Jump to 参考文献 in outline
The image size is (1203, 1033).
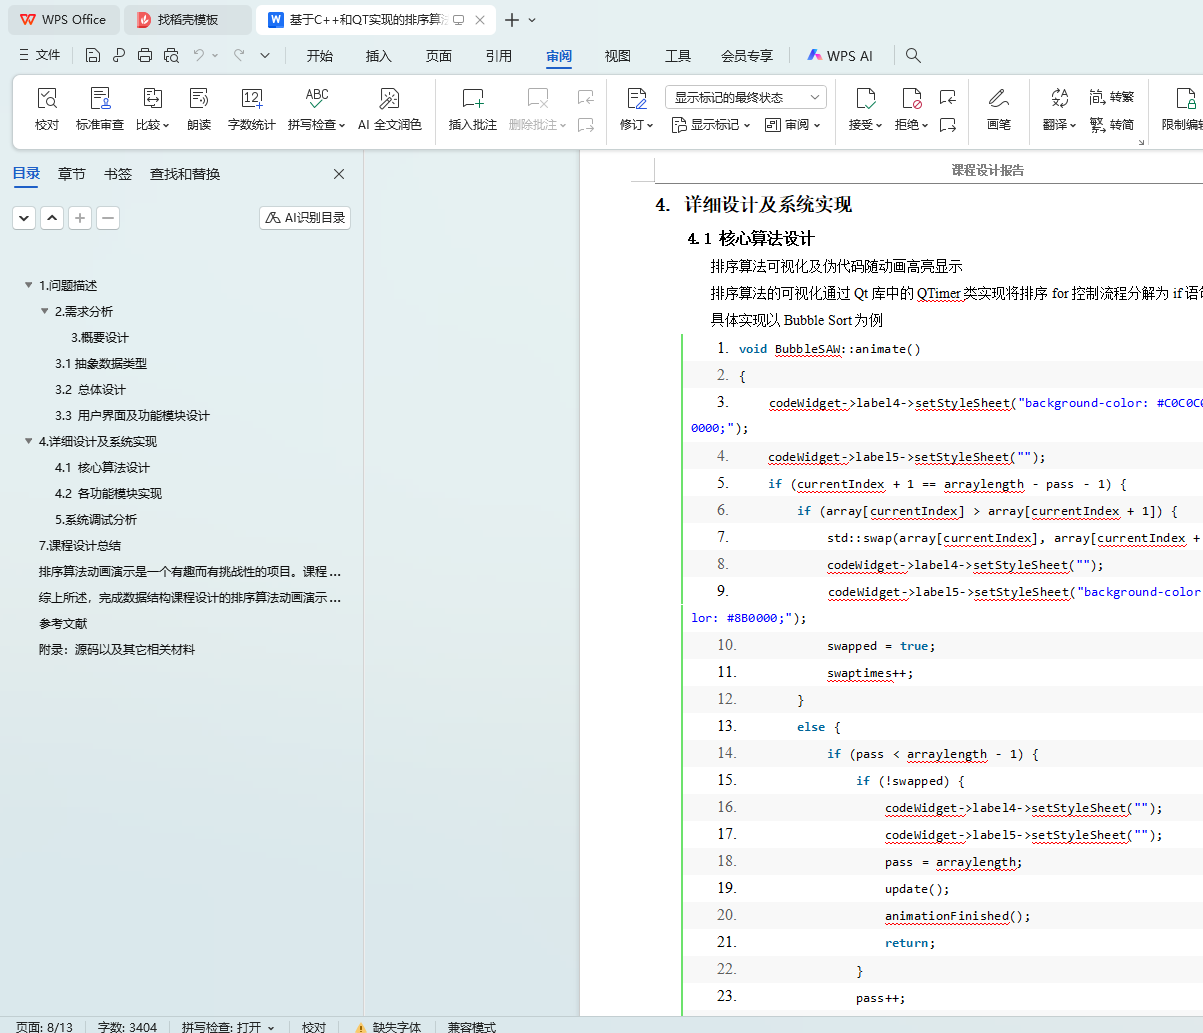coord(63,623)
